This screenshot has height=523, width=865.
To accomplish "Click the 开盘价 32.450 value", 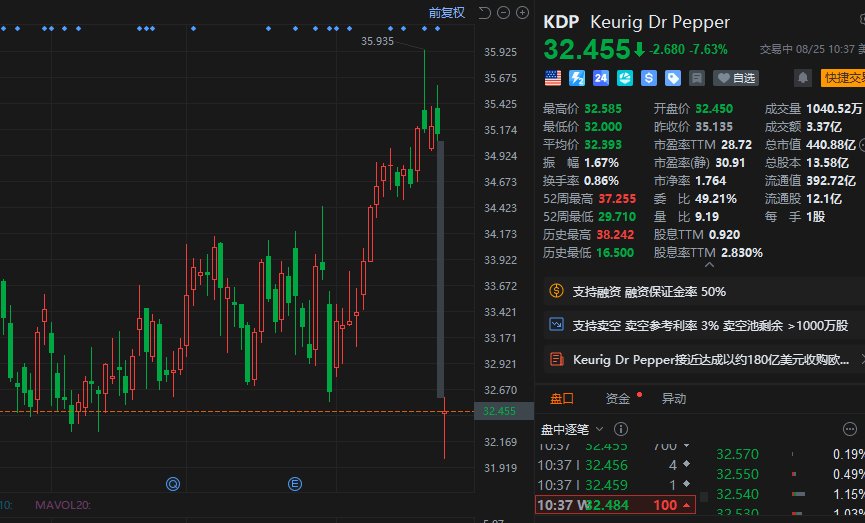I will point(714,109).
